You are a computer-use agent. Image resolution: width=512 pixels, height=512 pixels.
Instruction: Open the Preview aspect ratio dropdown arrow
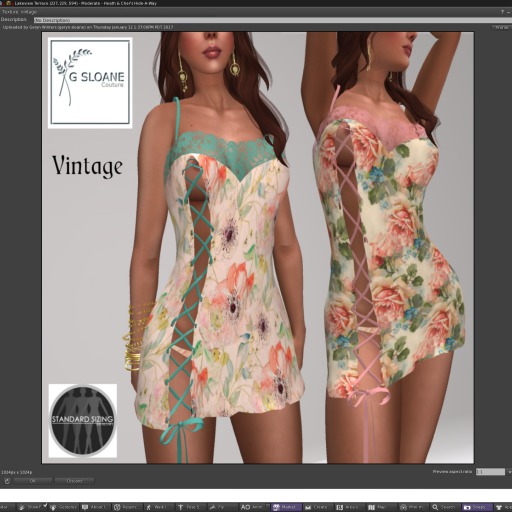509,472
